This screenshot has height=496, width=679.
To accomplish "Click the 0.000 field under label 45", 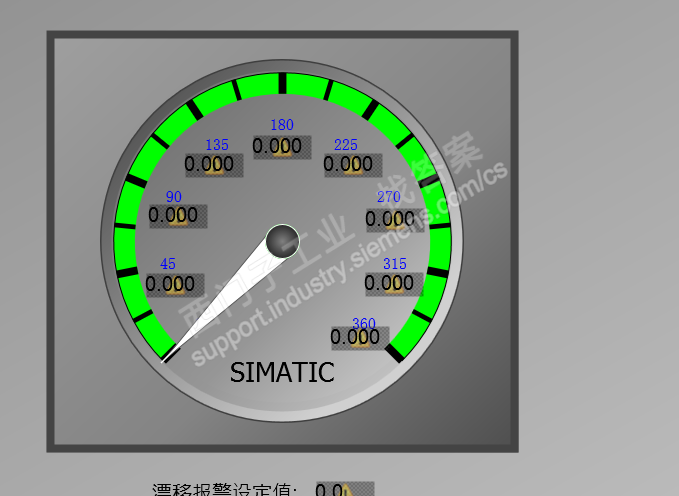I will point(175,285).
